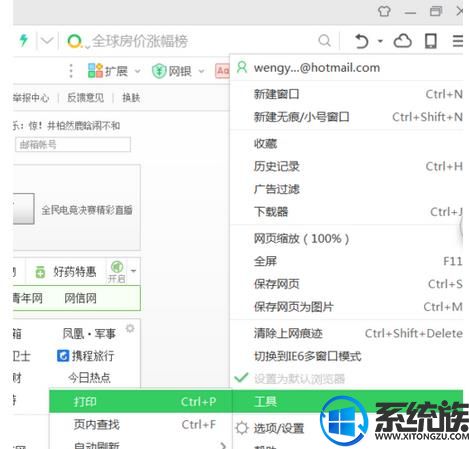Image resolution: width=469 pixels, height=449 pixels.
Task: Select 新建无痕/小号窗口 menu item
Action: 347,117
